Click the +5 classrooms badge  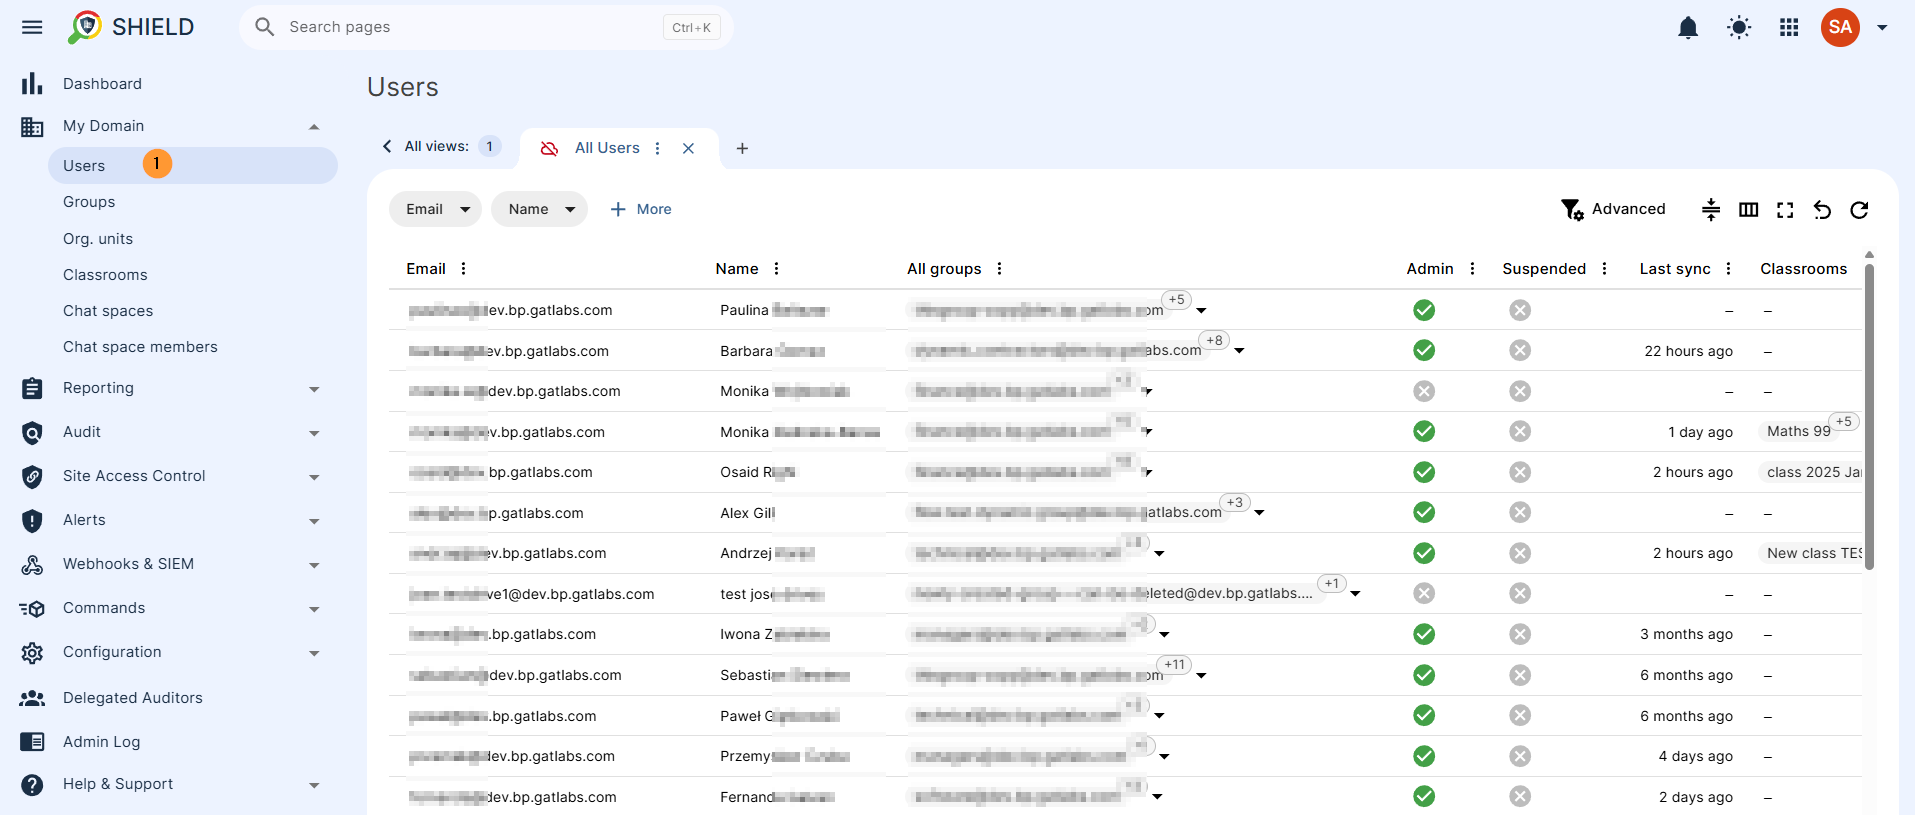pos(1843,421)
